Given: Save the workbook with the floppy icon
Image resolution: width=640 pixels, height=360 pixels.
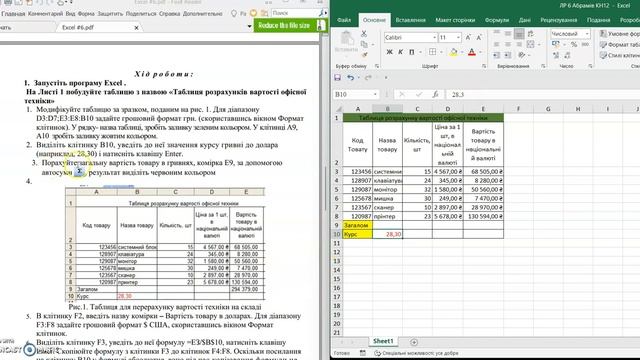Looking at the screenshot, I should point(338,78).
